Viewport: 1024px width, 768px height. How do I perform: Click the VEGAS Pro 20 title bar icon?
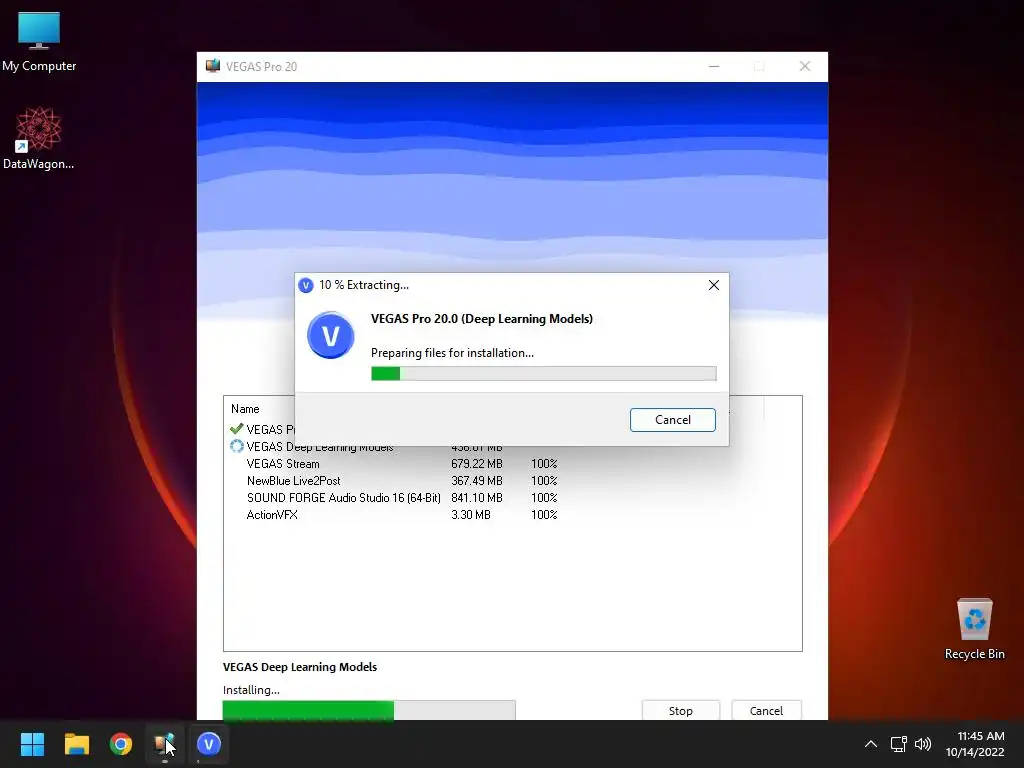pyautogui.click(x=213, y=66)
